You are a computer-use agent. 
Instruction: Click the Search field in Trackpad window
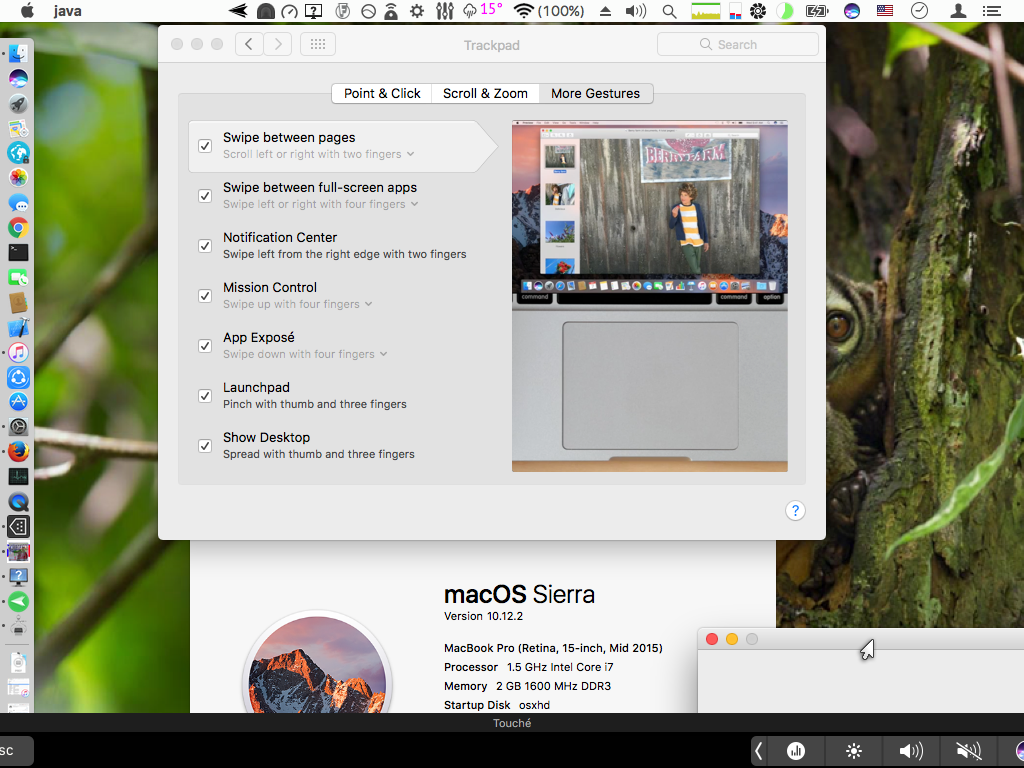click(x=737, y=44)
